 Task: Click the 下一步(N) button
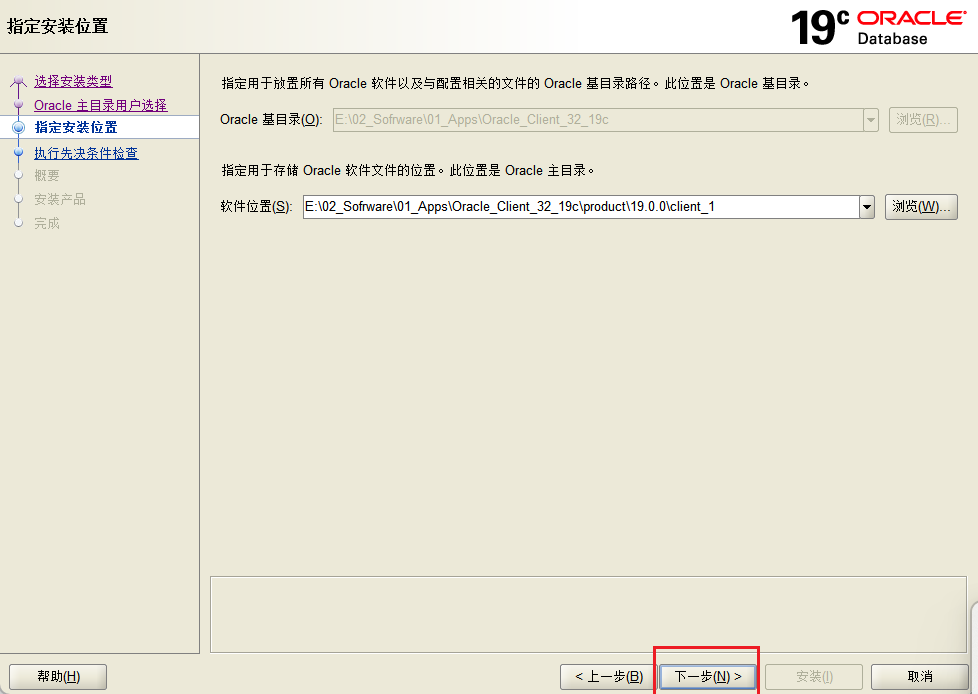point(707,676)
